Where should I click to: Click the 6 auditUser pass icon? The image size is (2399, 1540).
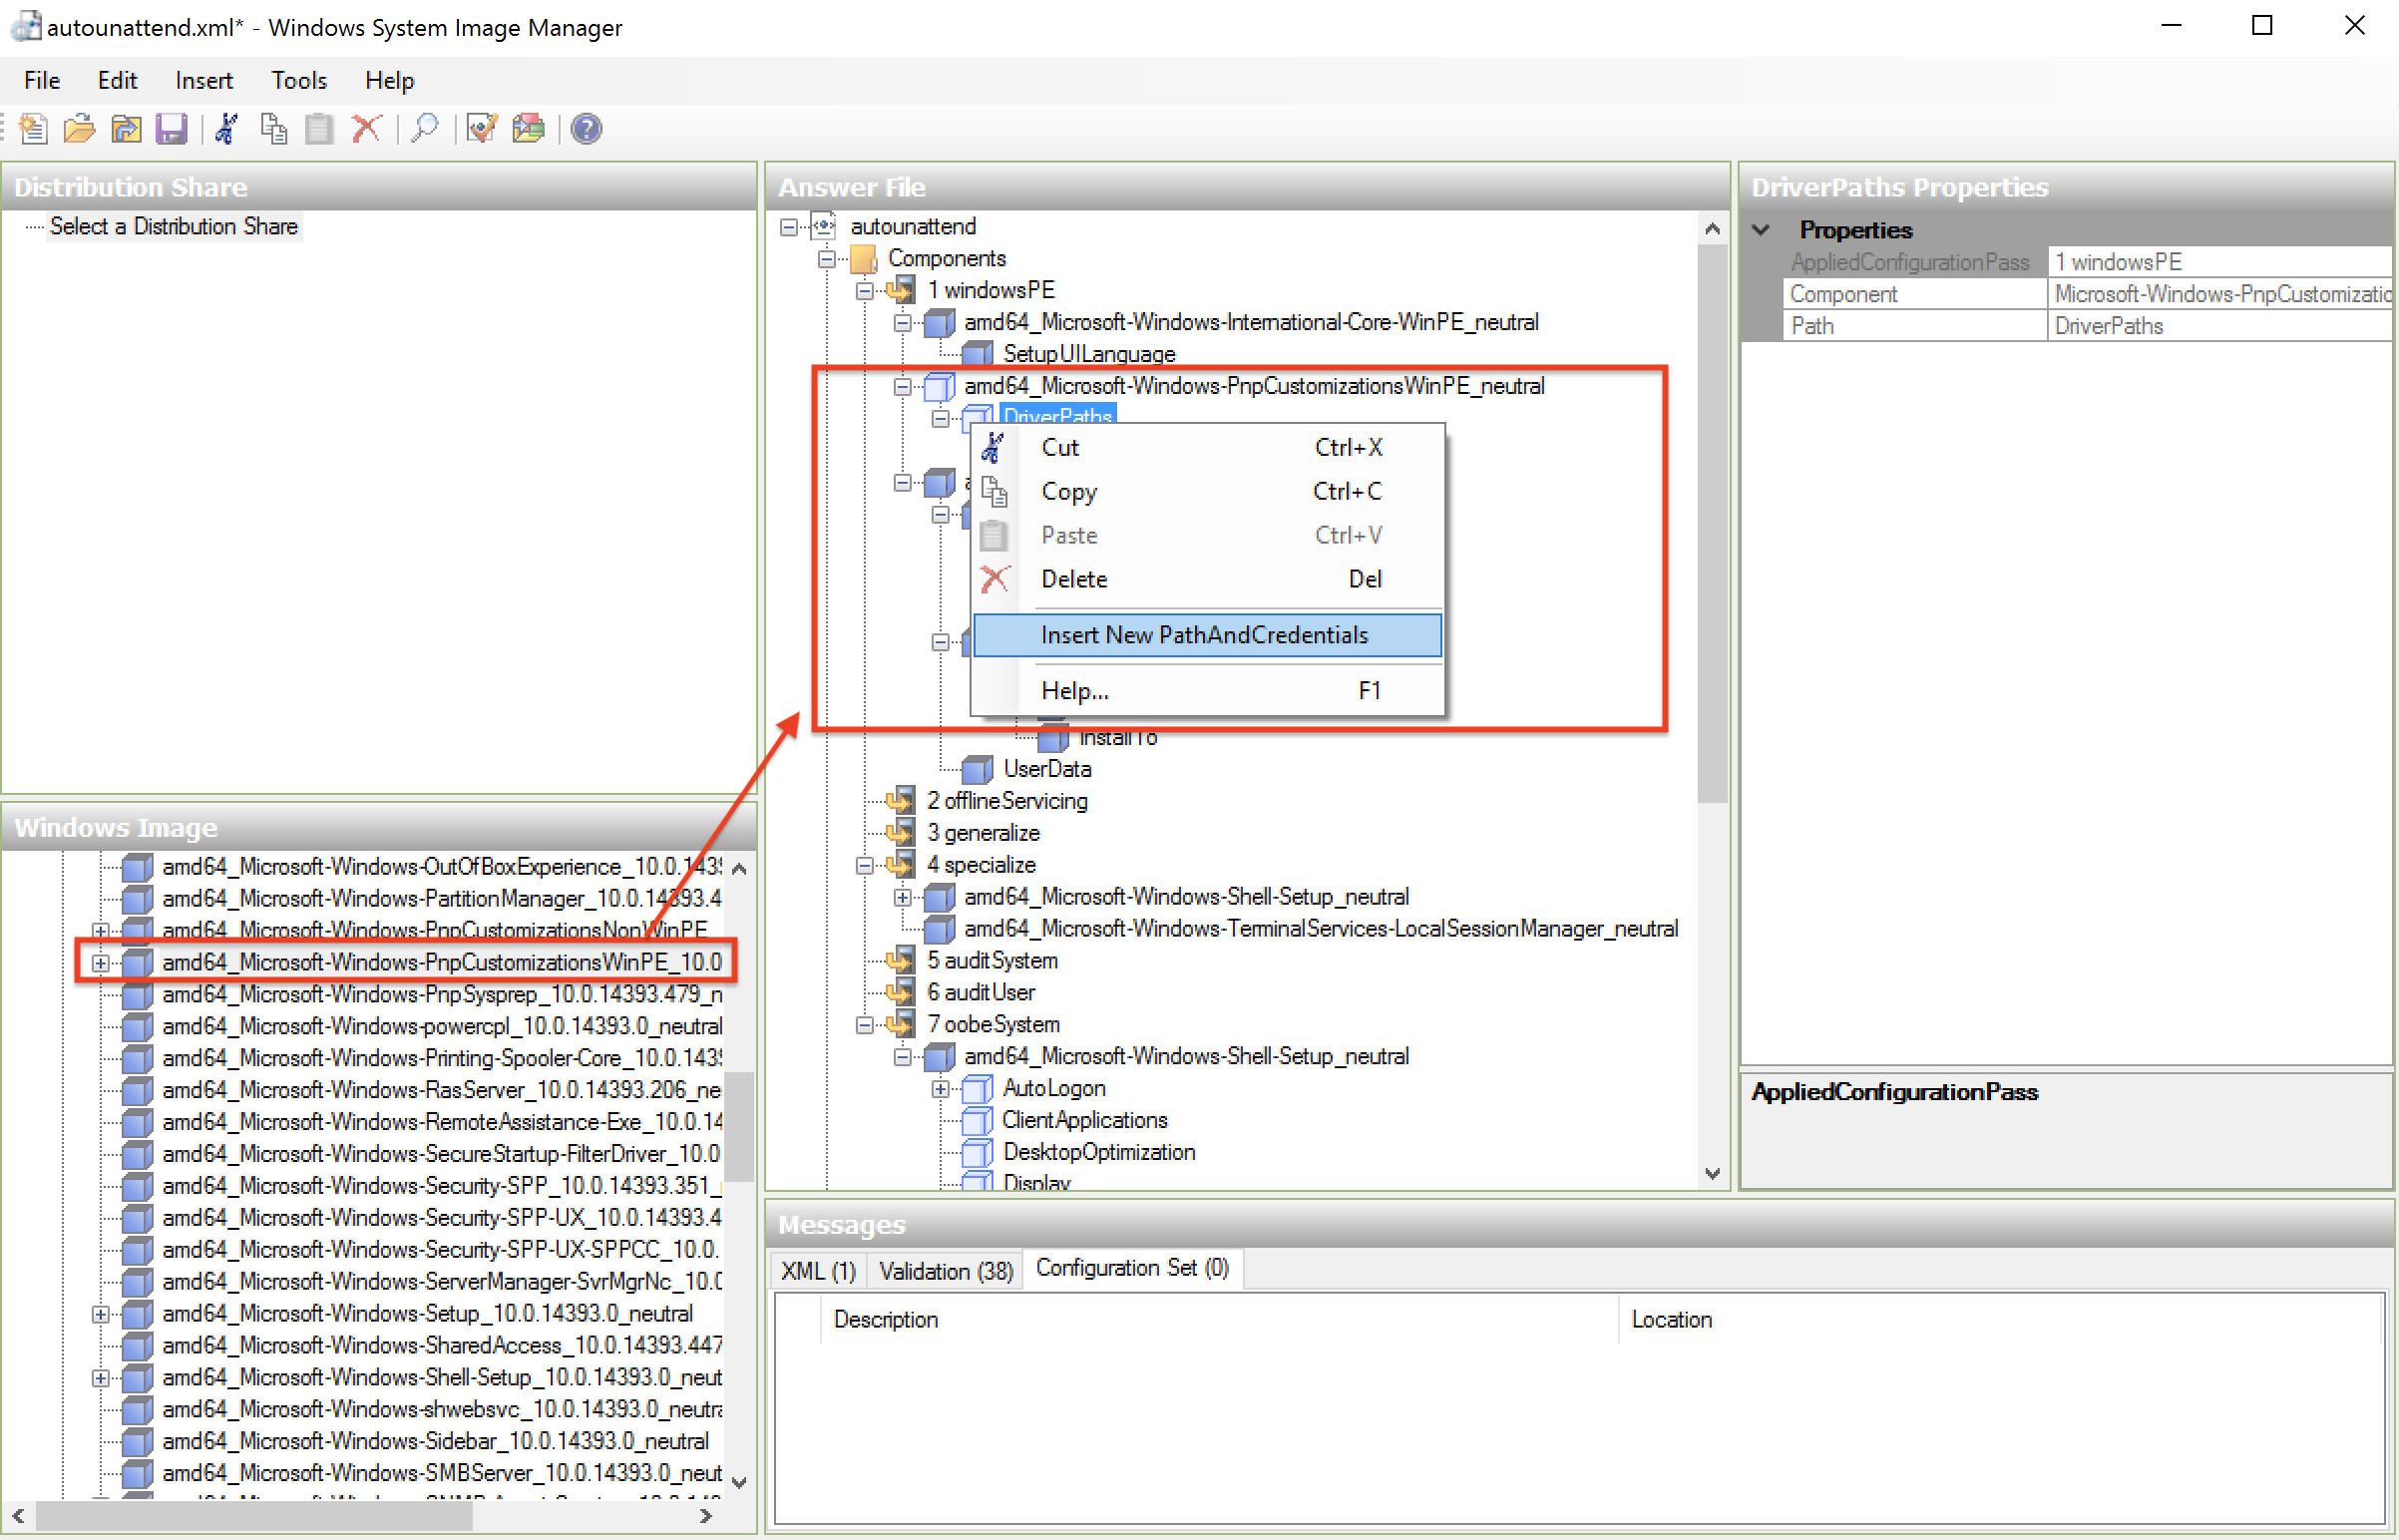(900, 992)
